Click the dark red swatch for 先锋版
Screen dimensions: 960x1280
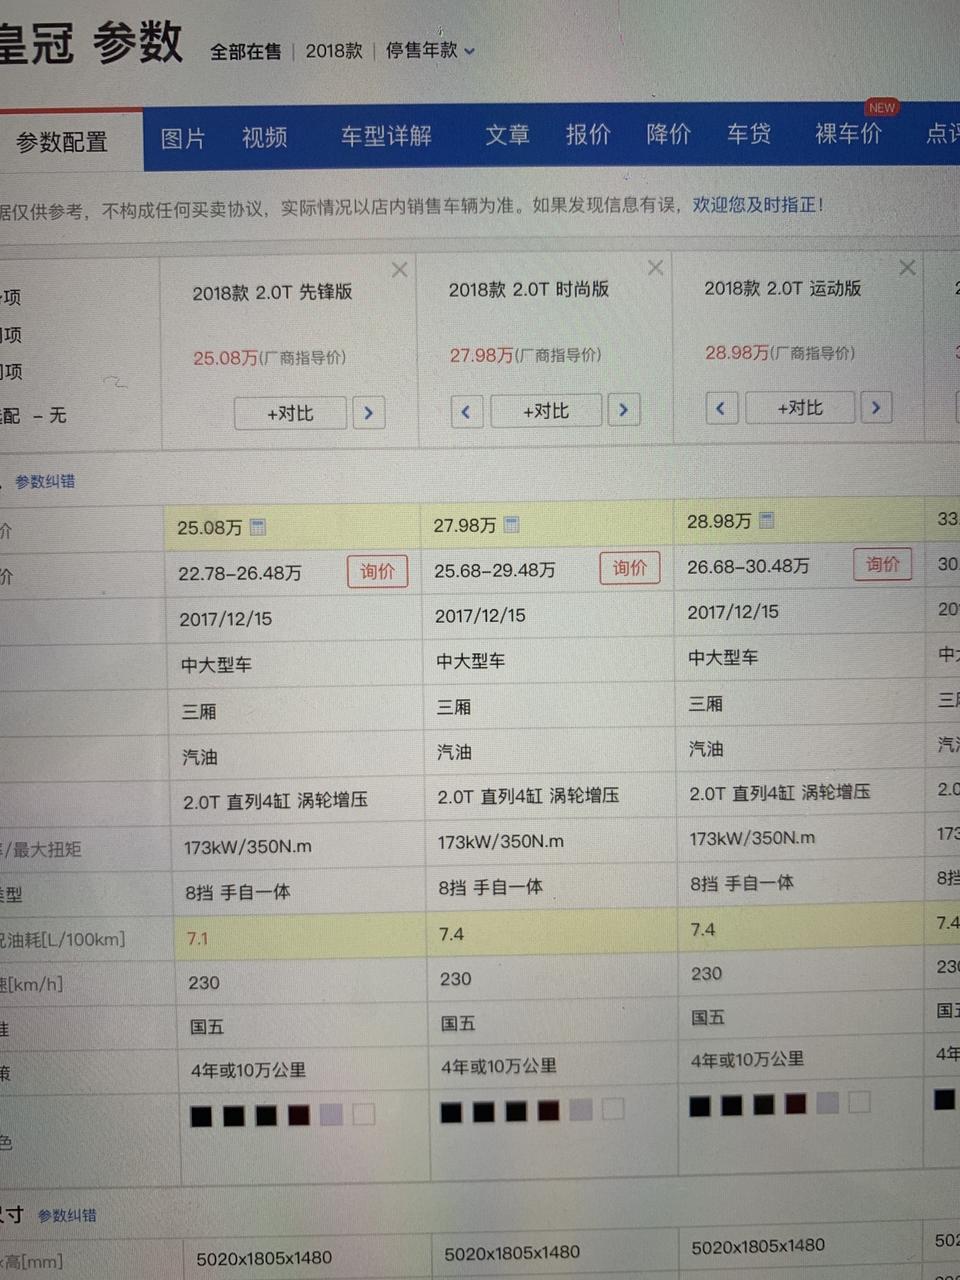pos(298,1116)
